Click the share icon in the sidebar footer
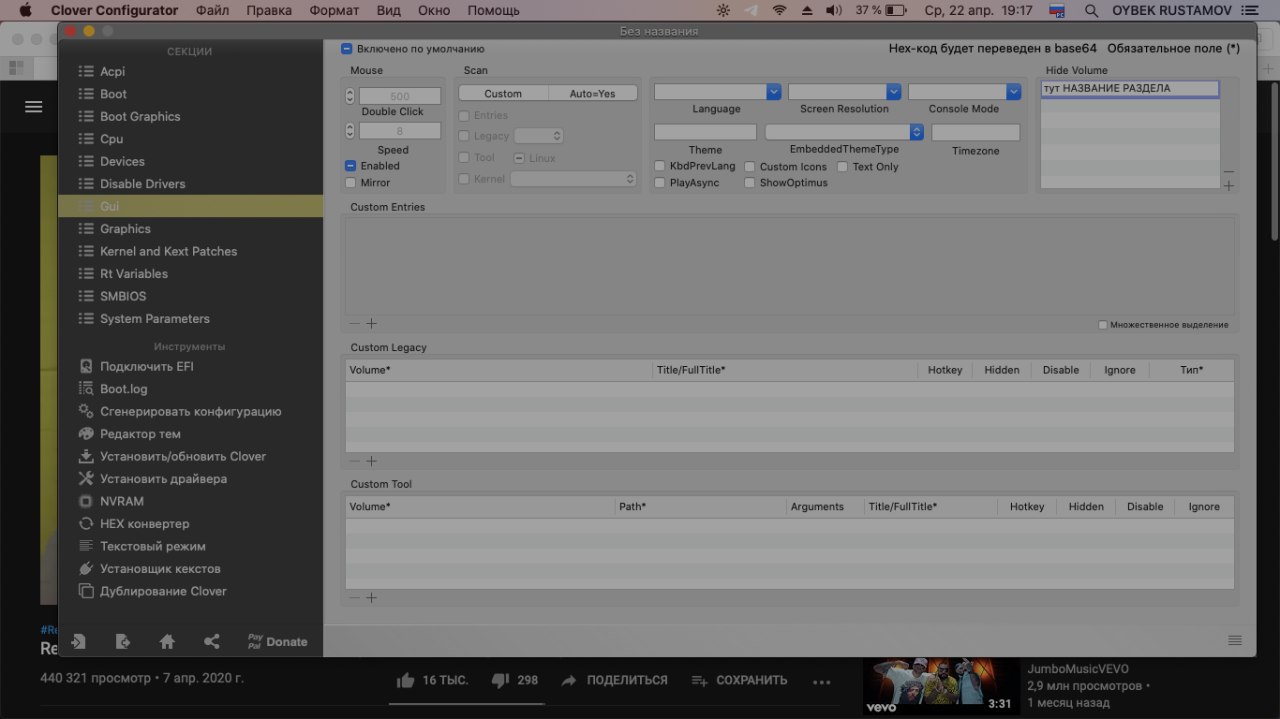The width and height of the screenshot is (1280, 719). [x=212, y=642]
